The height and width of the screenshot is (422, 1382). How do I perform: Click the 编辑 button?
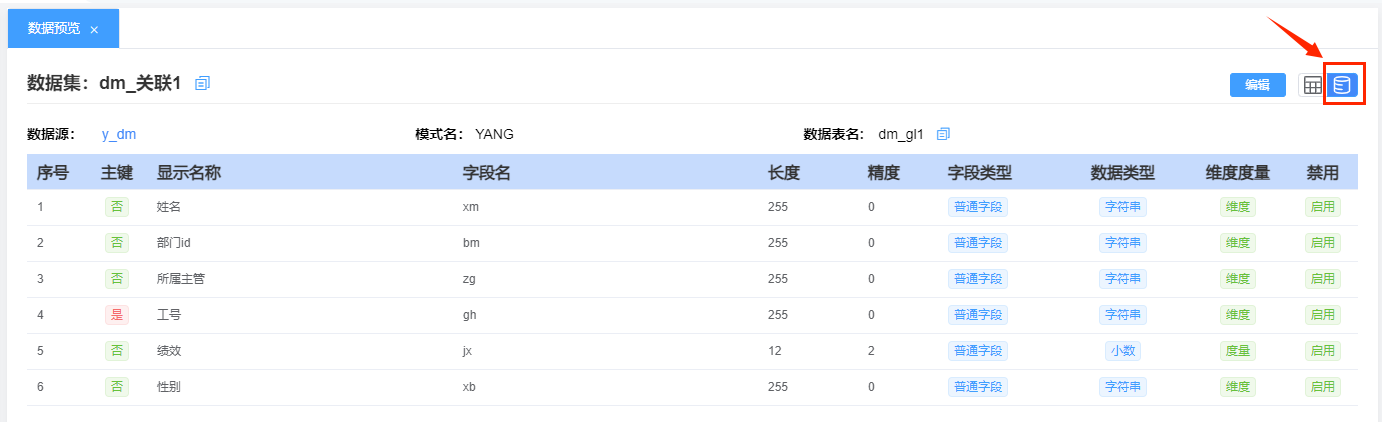(1257, 85)
